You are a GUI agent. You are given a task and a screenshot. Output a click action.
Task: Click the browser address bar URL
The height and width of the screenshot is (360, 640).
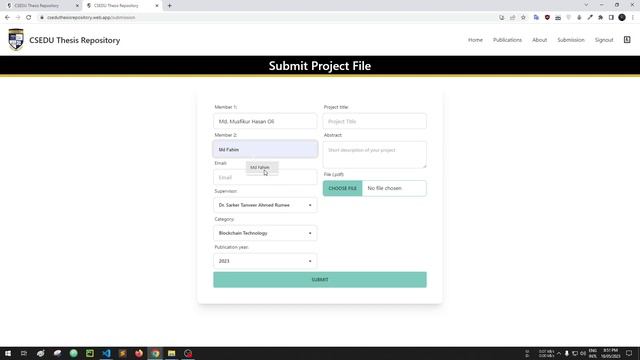(91, 18)
